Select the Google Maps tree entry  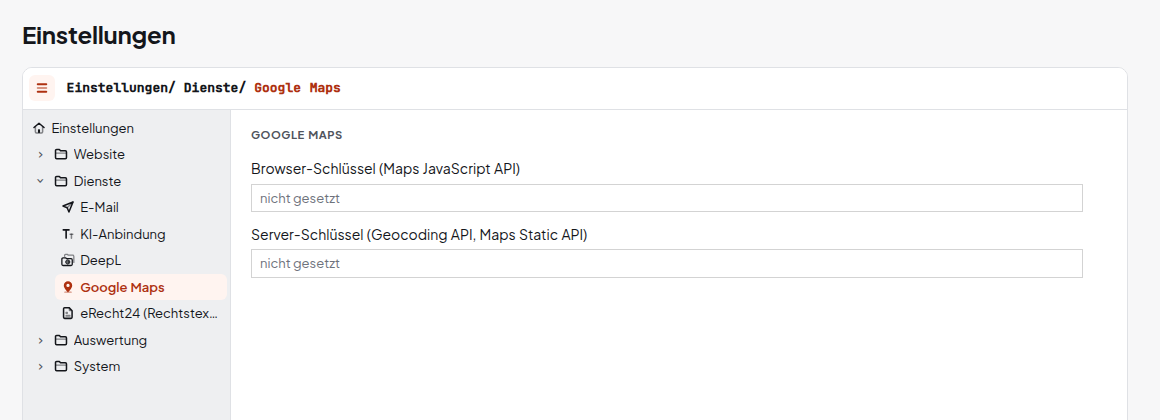coord(141,288)
